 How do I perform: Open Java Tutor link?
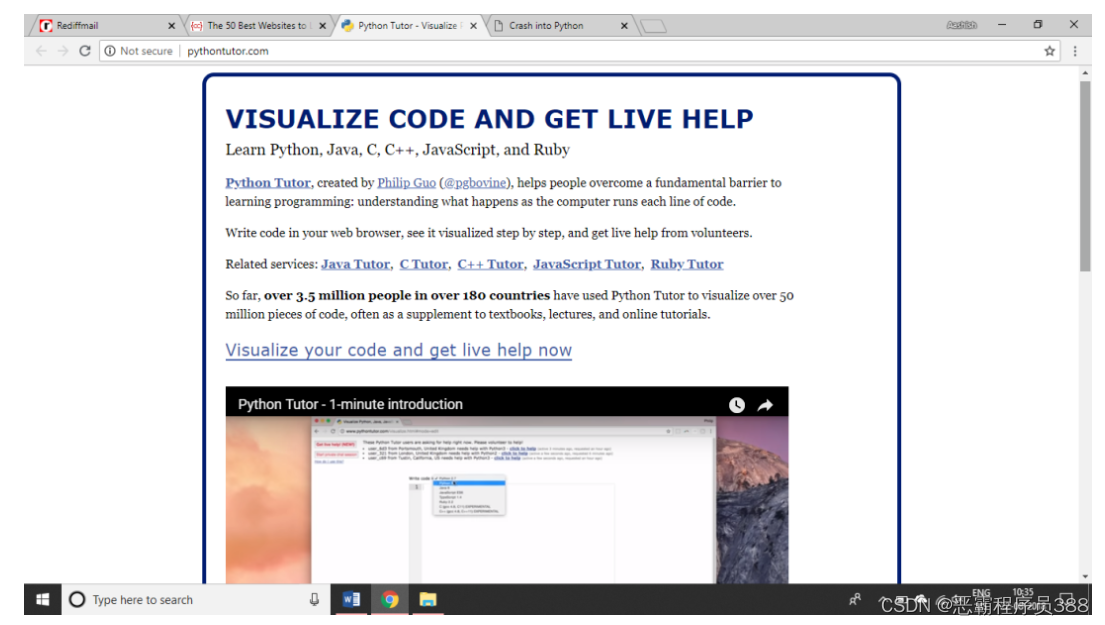point(355,264)
